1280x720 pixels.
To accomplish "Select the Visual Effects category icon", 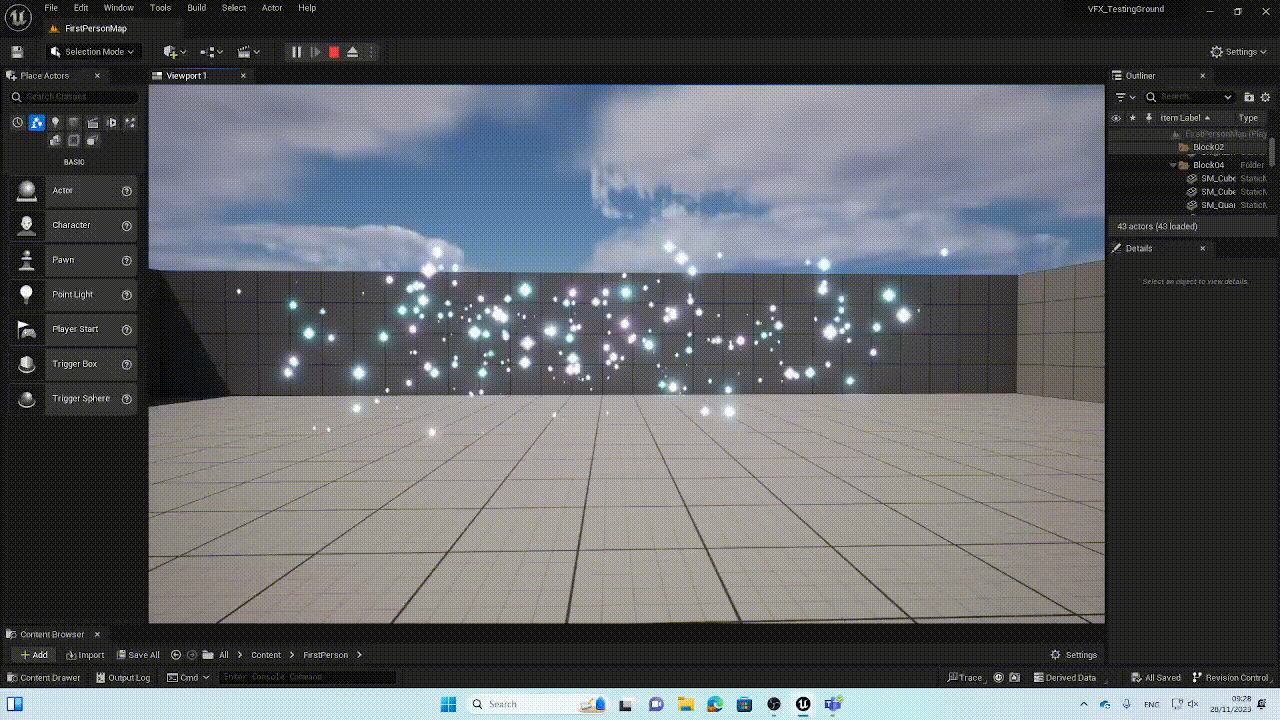I will (130, 123).
